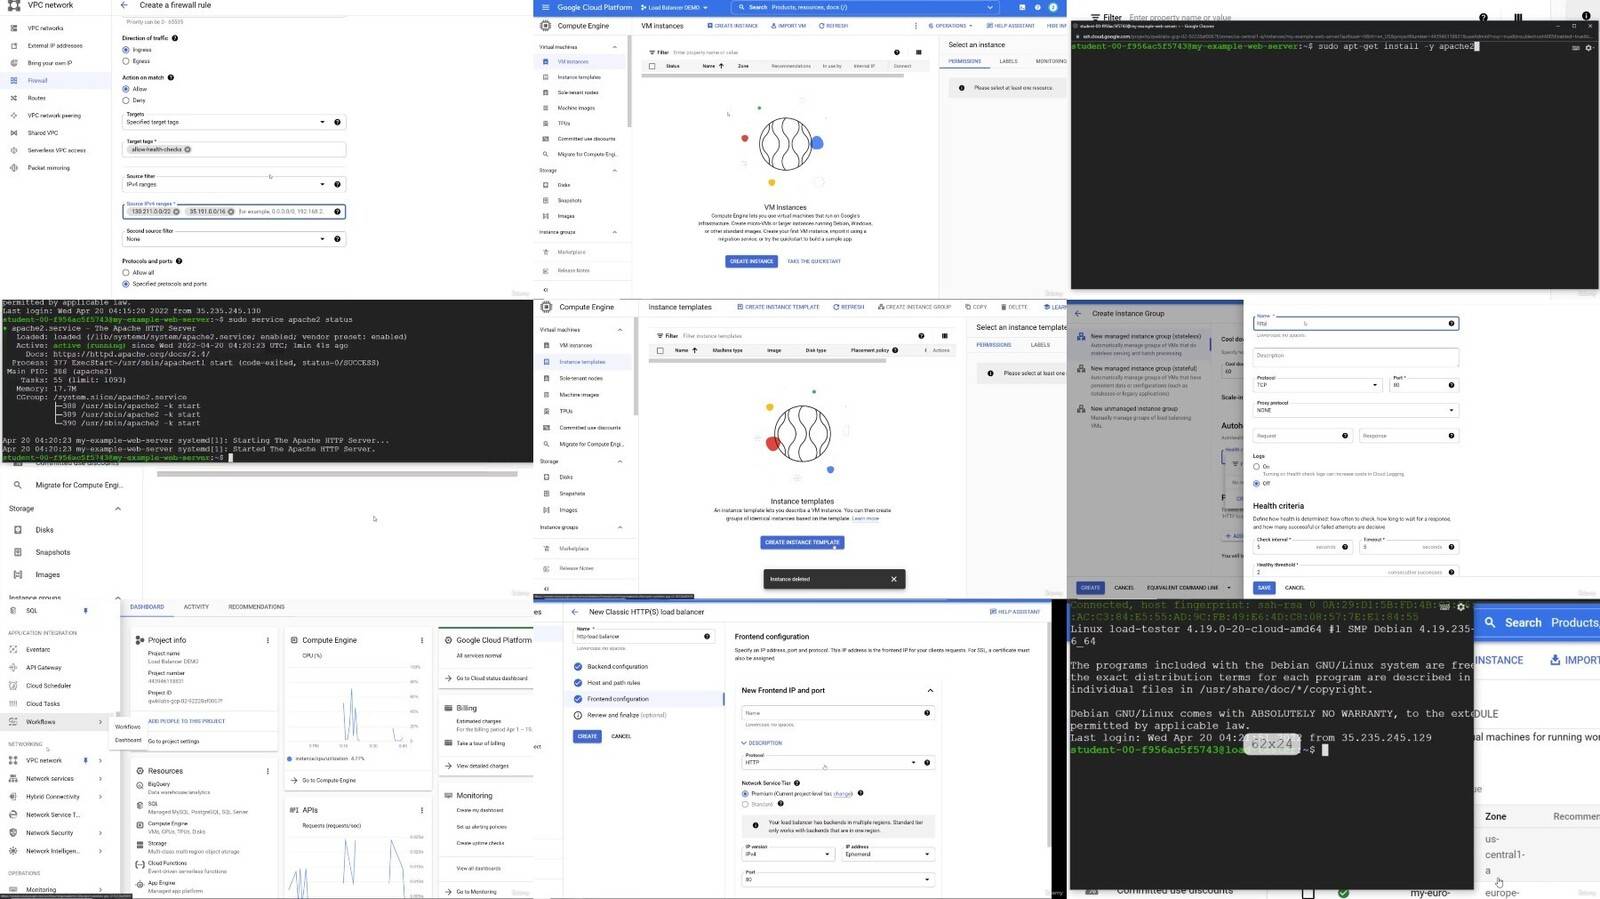Open settings gear in load-tester terminal
The height and width of the screenshot is (899, 1600).
[1461, 607]
